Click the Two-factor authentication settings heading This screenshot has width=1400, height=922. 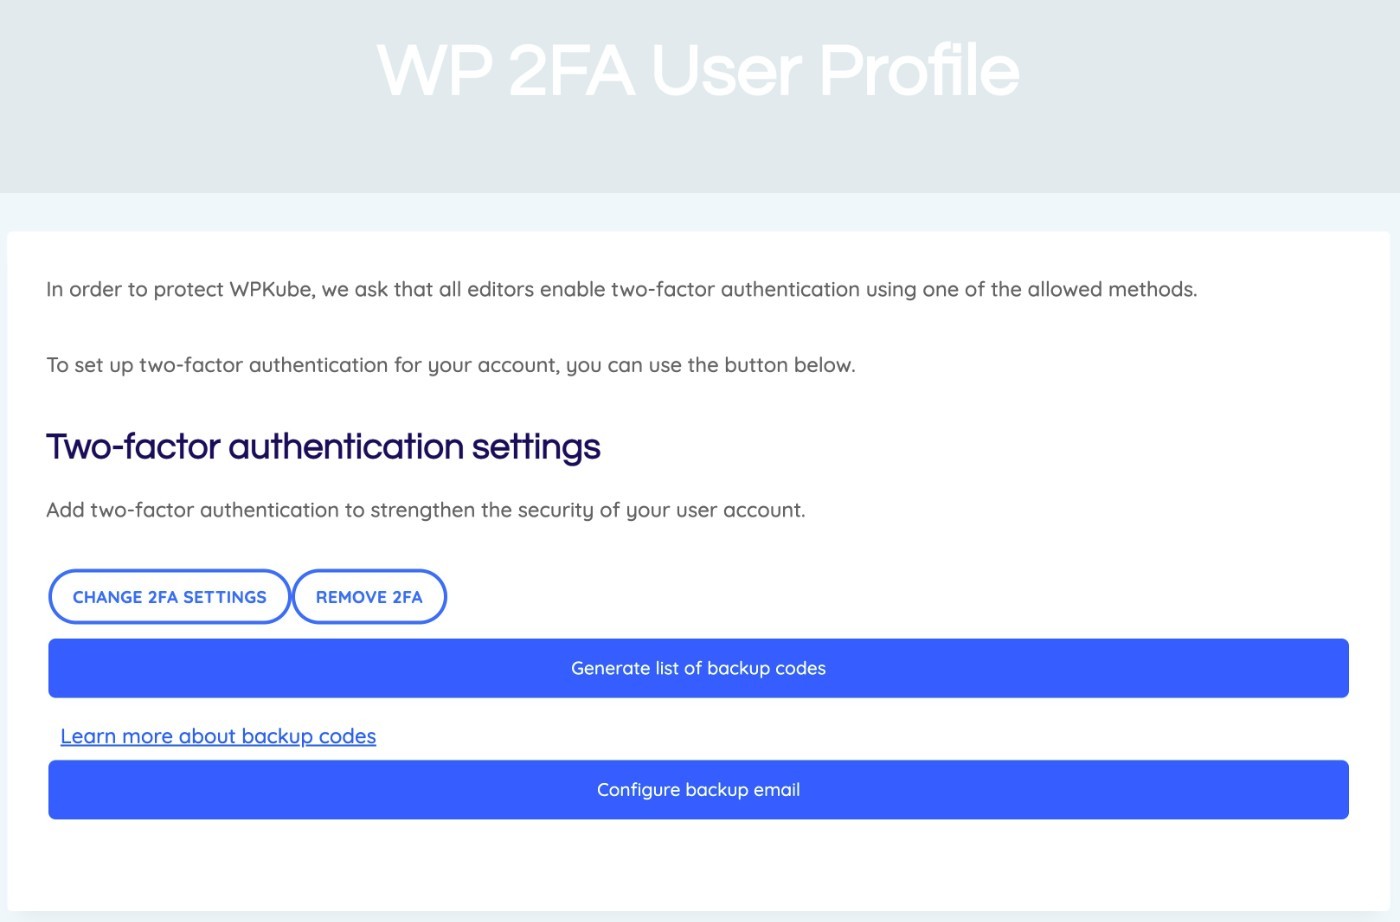click(x=323, y=447)
